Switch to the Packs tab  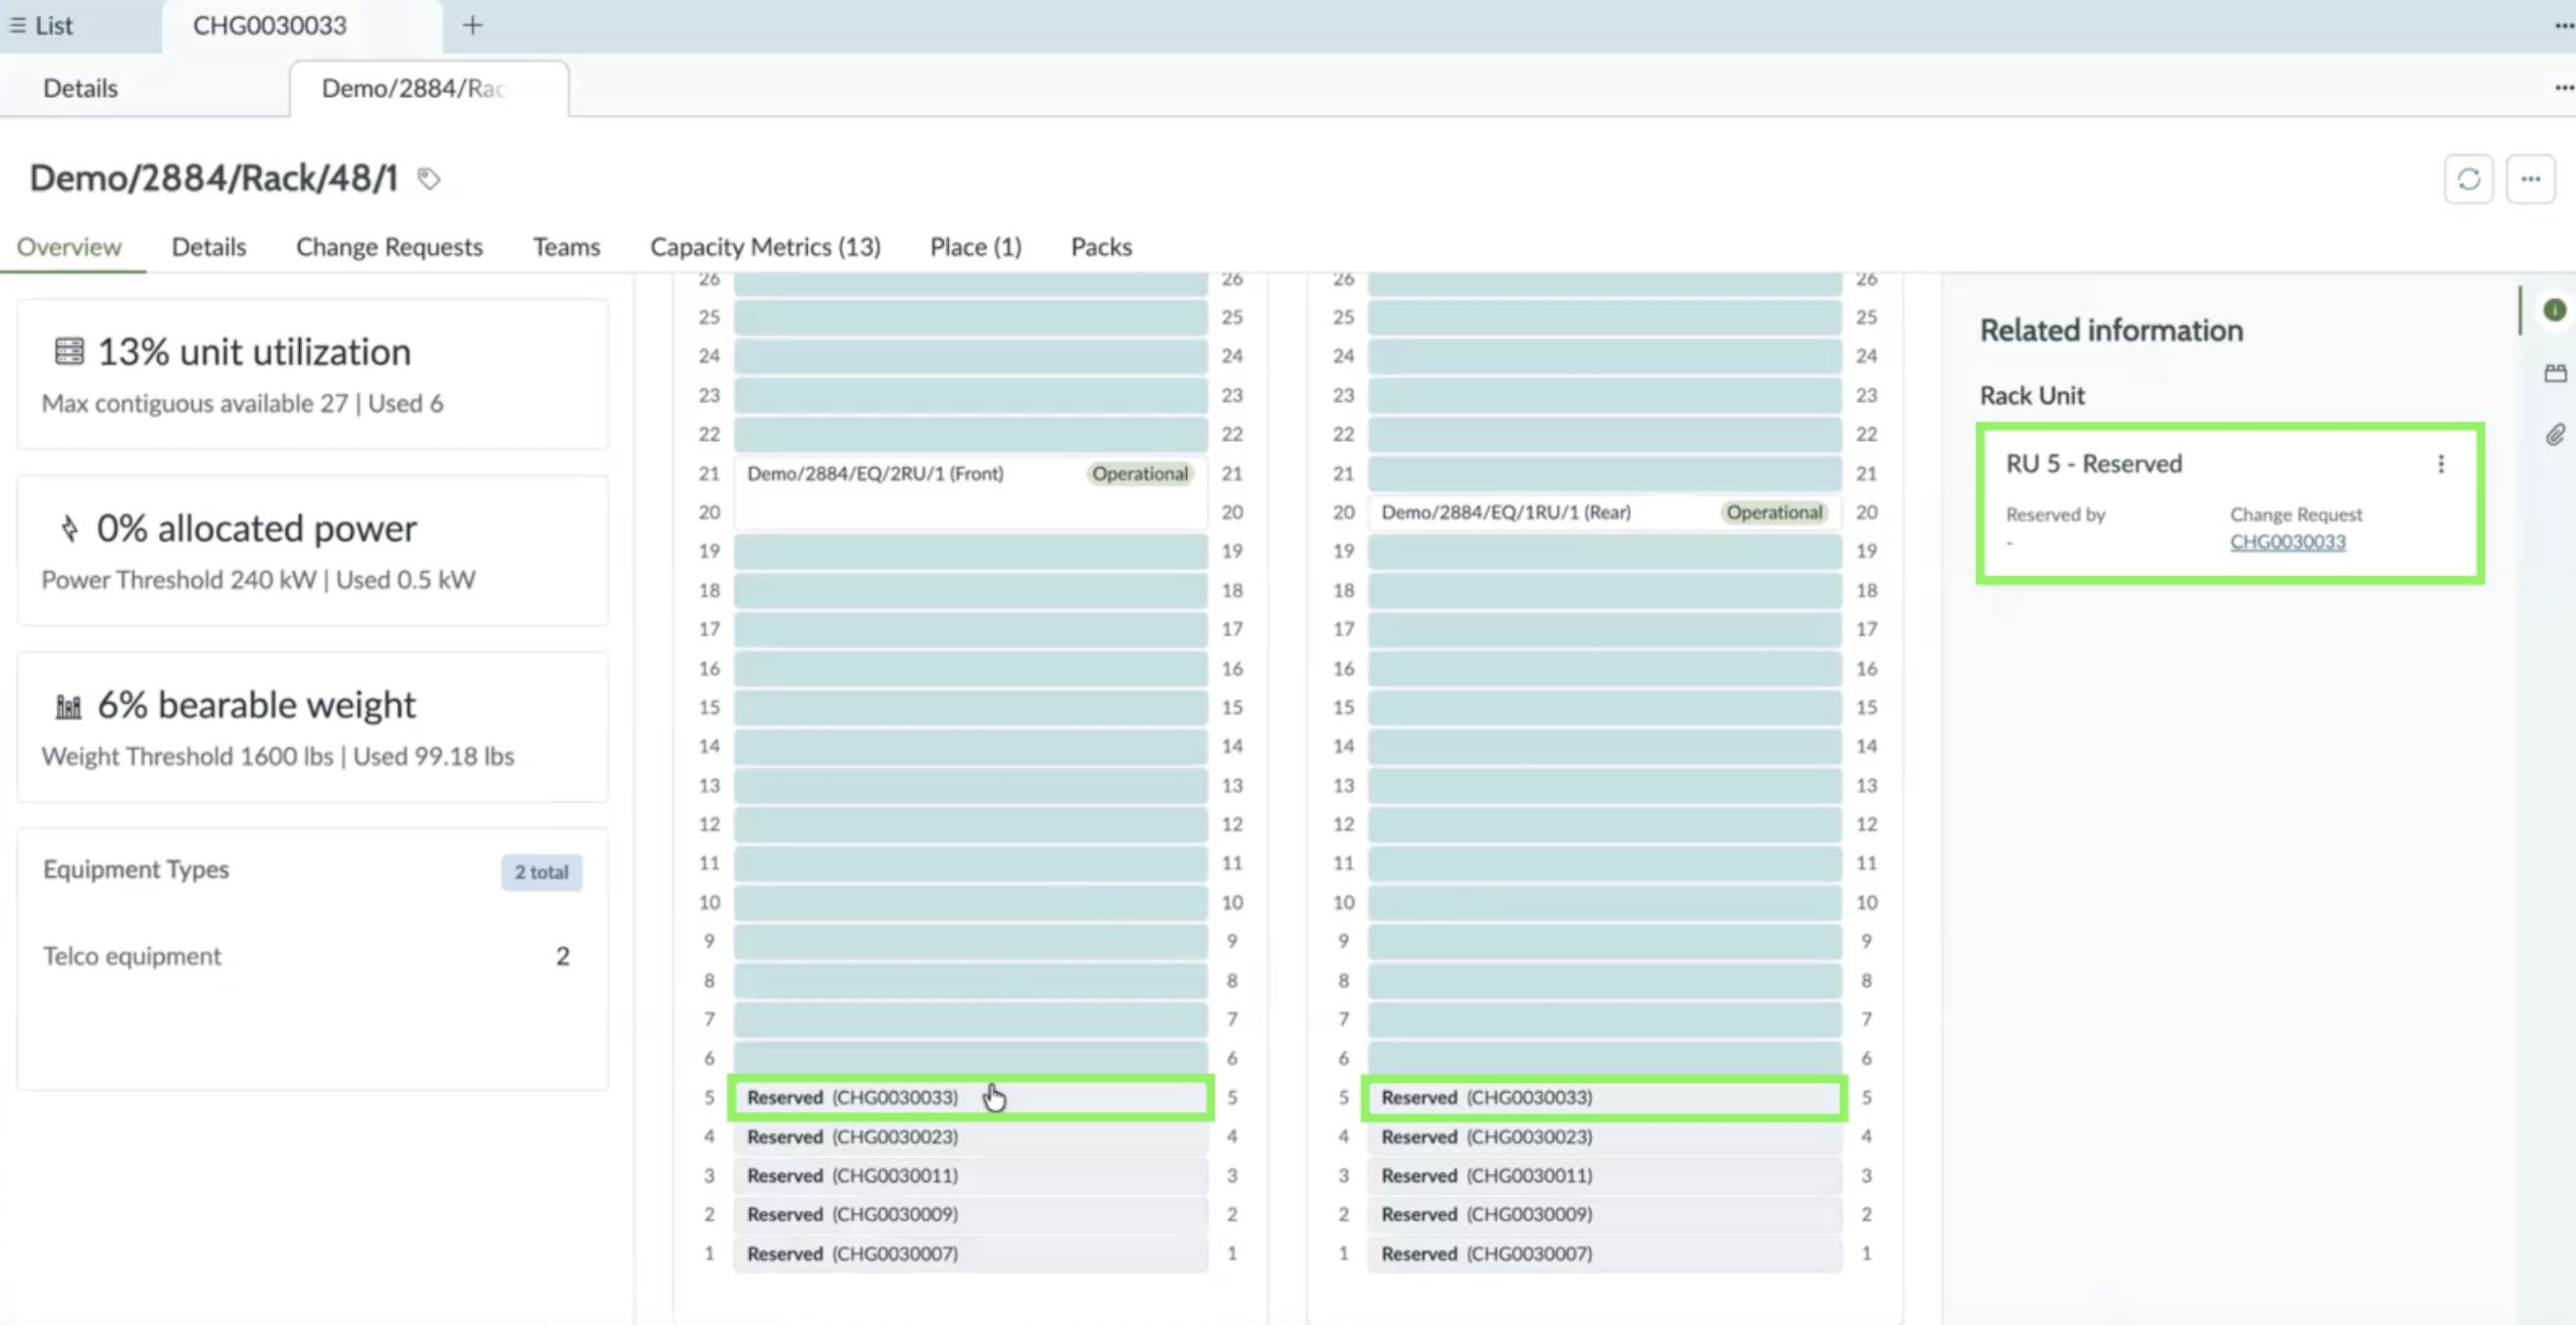[x=1101, y=247]
